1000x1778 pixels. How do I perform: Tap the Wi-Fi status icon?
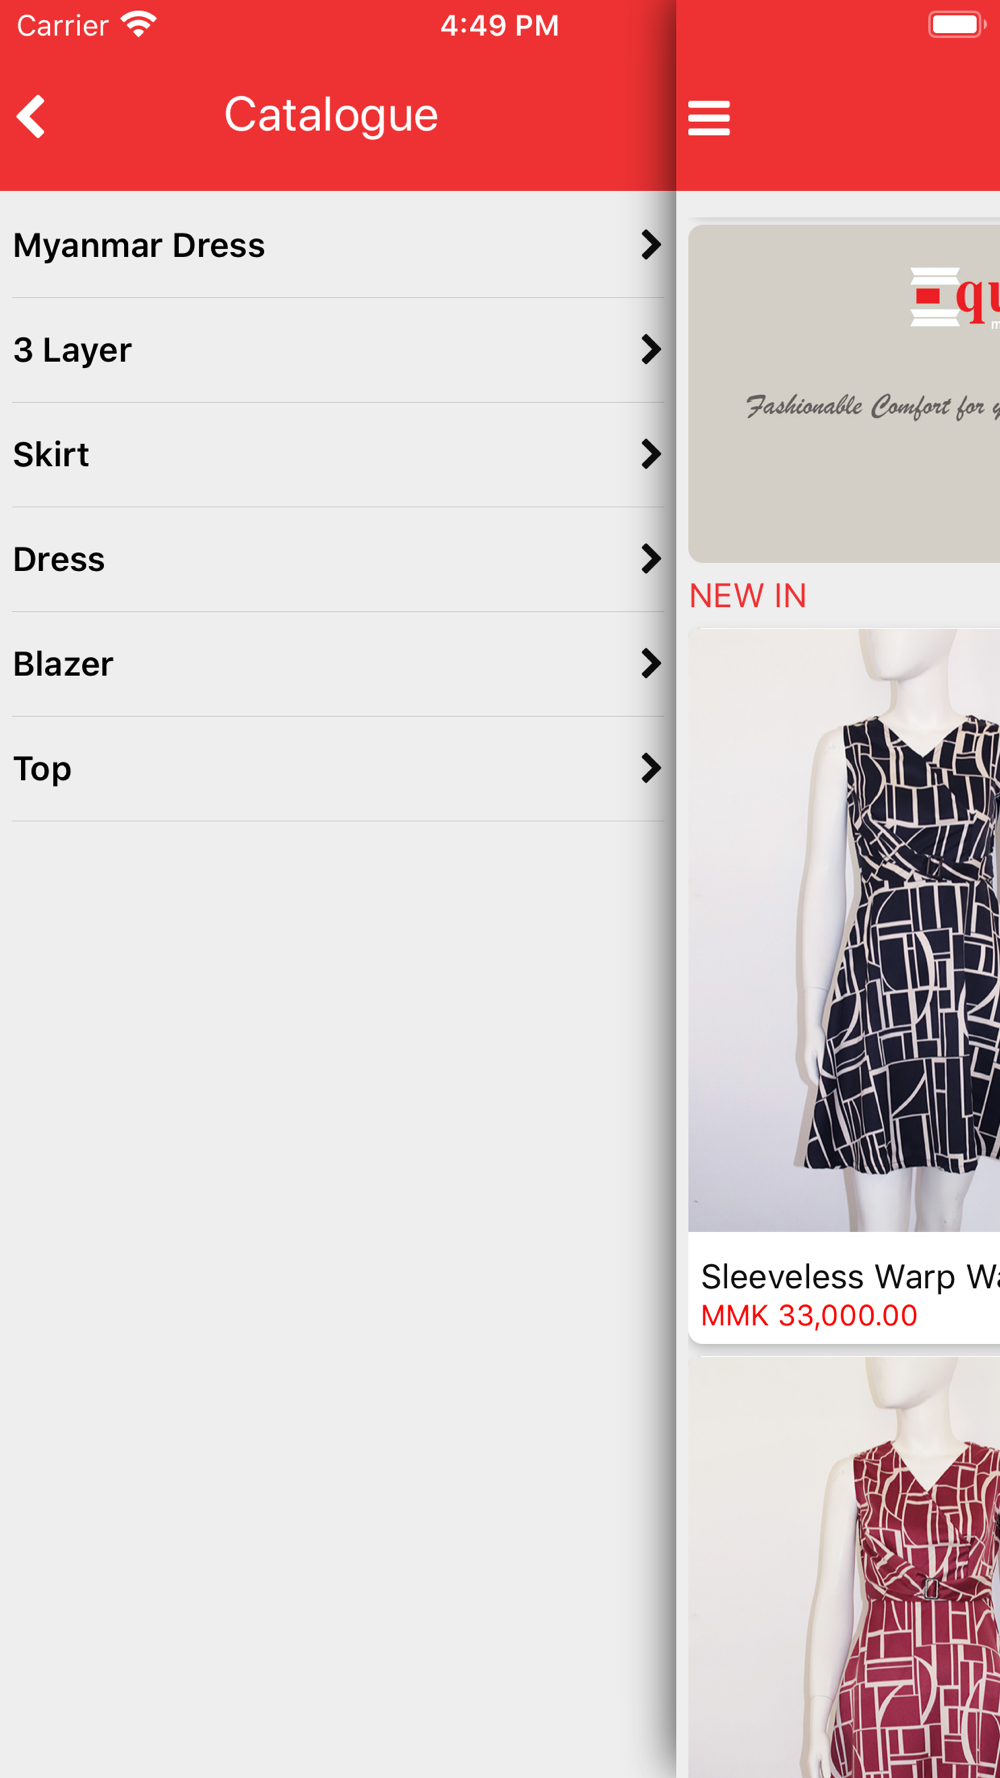click(139, 24)
